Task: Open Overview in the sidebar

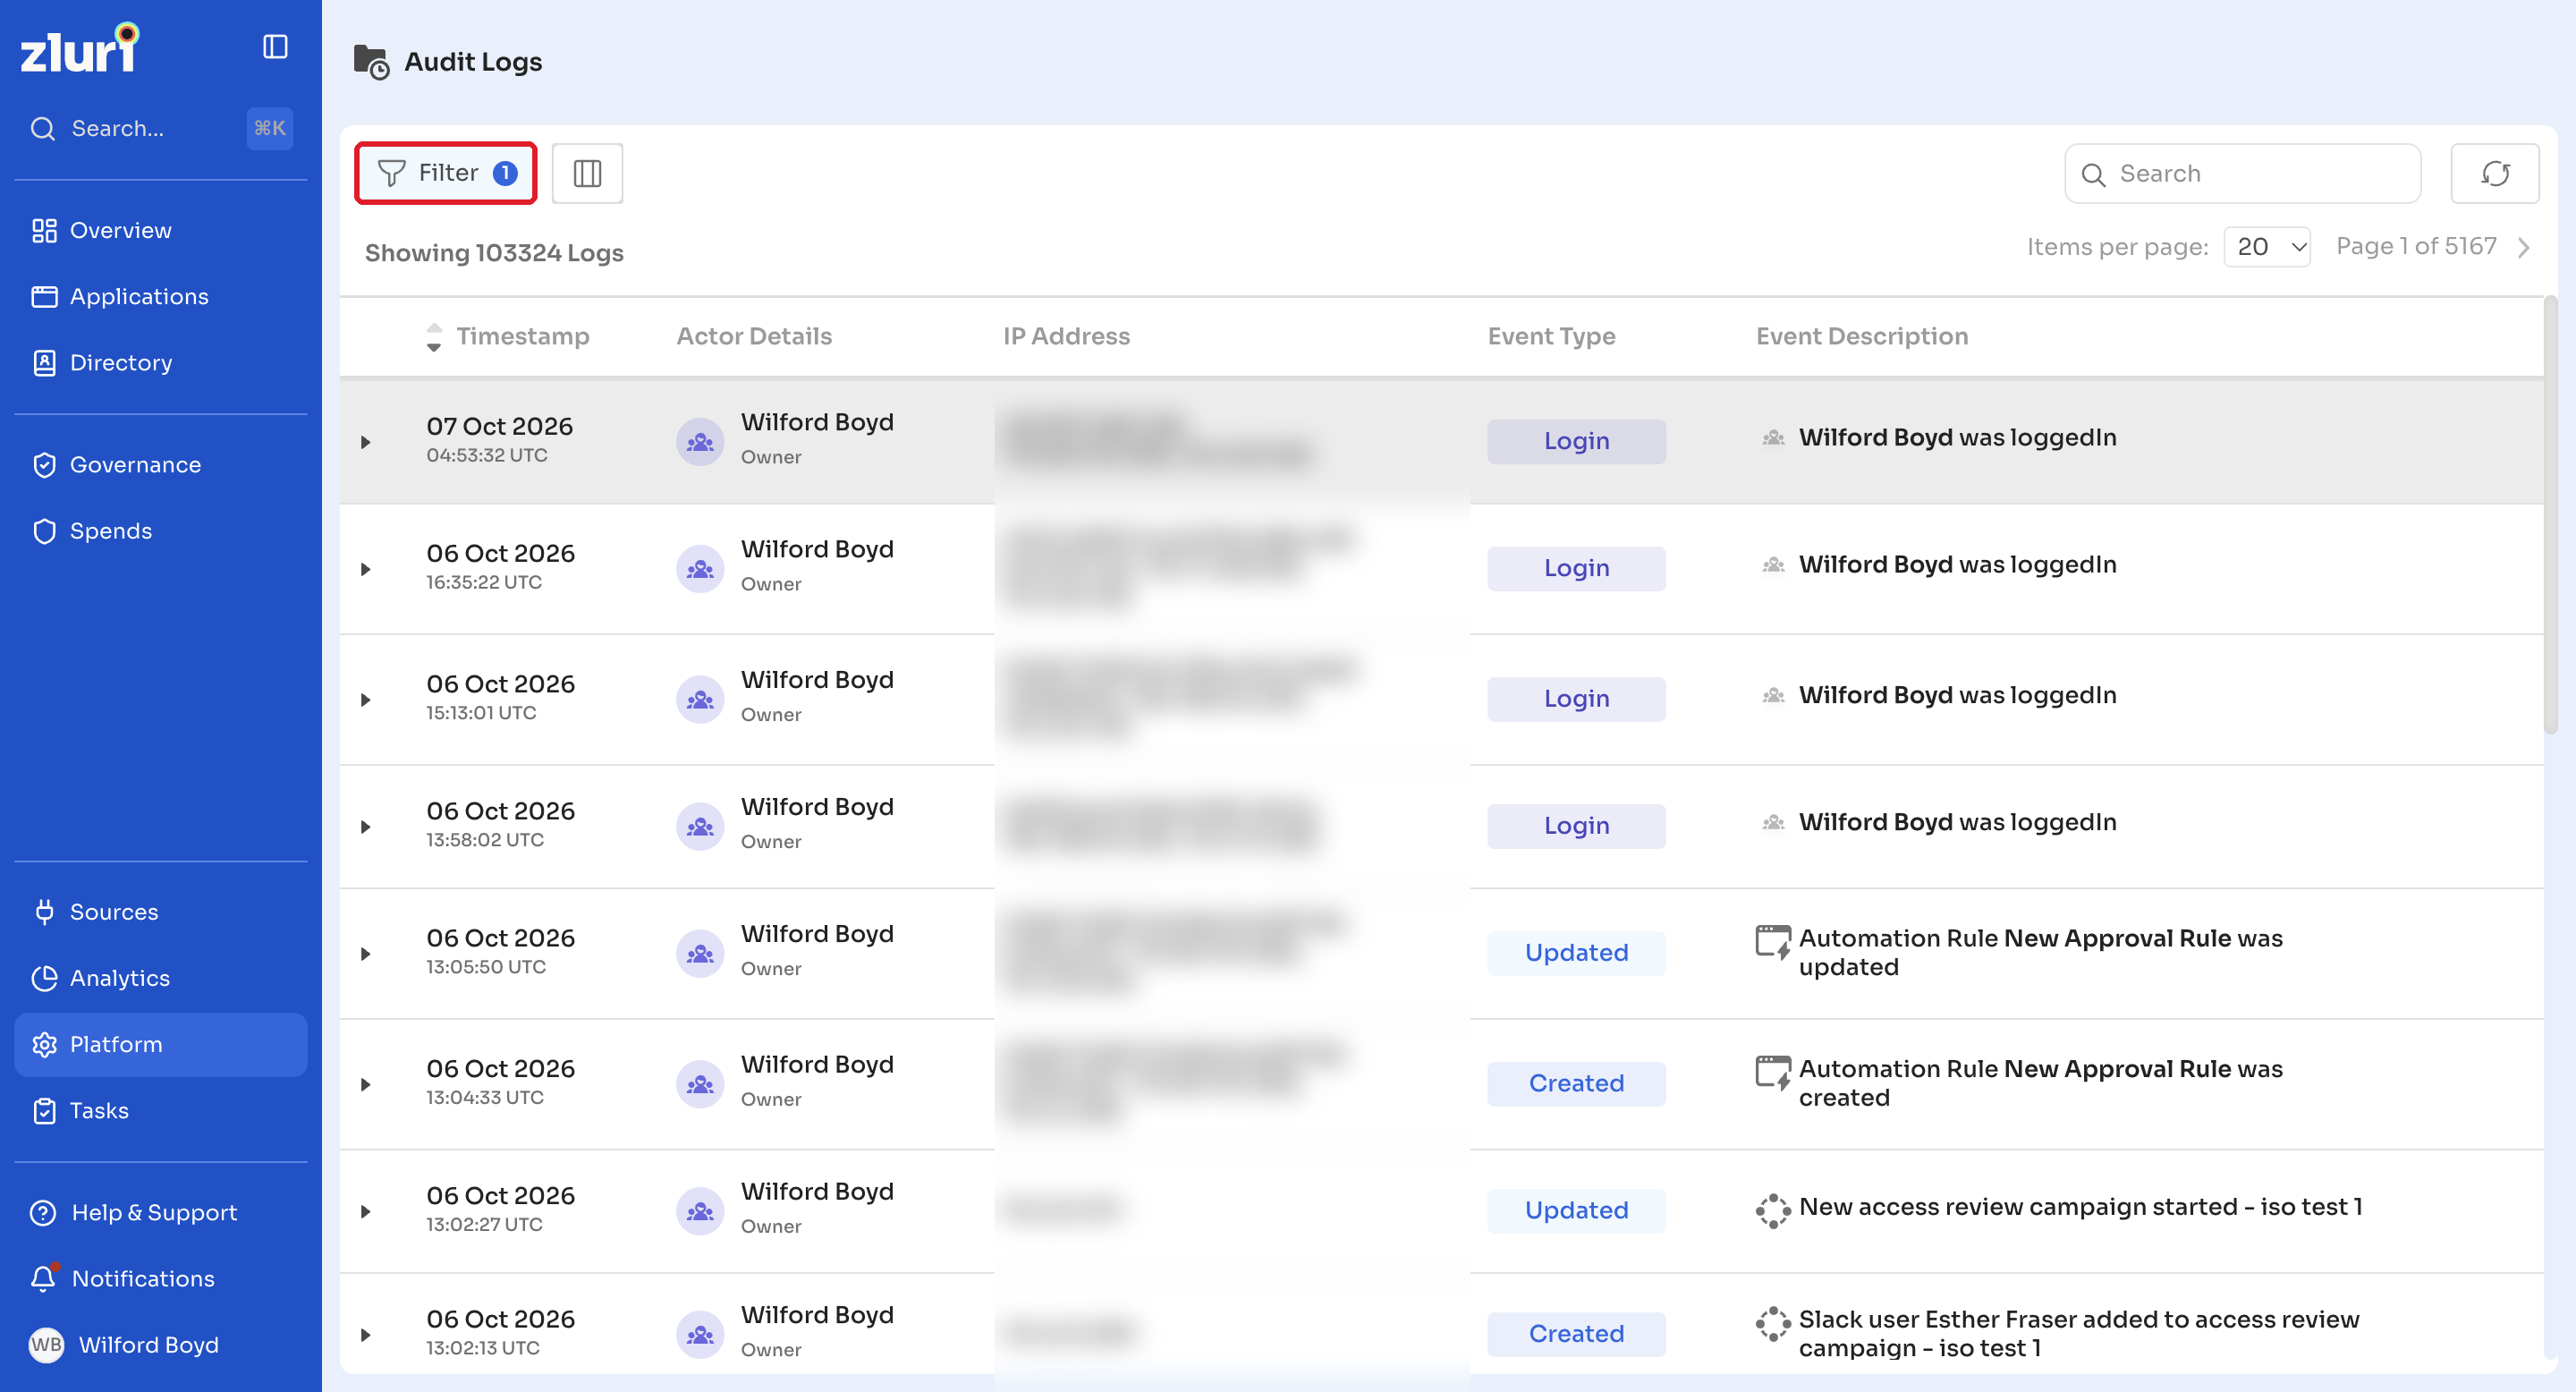Action: pos(161,230)
